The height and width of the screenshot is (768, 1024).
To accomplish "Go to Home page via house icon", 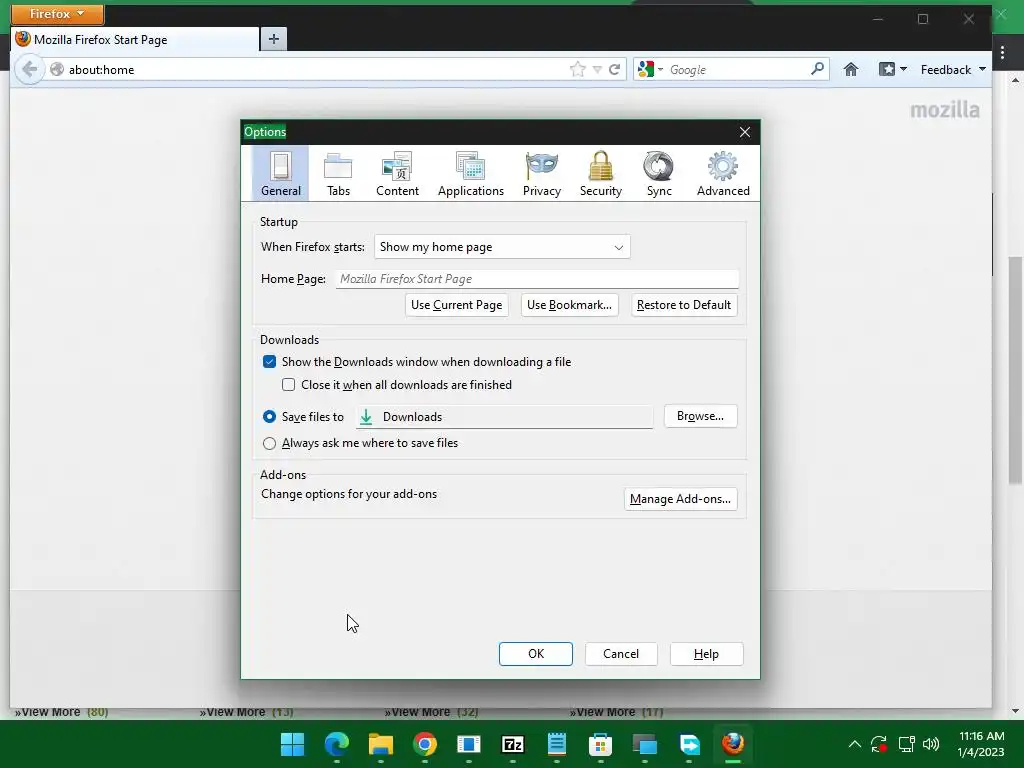I will pos(850,69).
